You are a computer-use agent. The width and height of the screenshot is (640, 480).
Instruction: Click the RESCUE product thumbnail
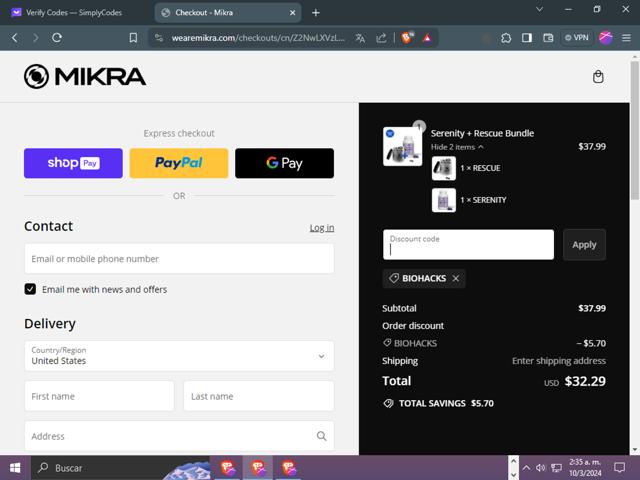tap(444, 168)
